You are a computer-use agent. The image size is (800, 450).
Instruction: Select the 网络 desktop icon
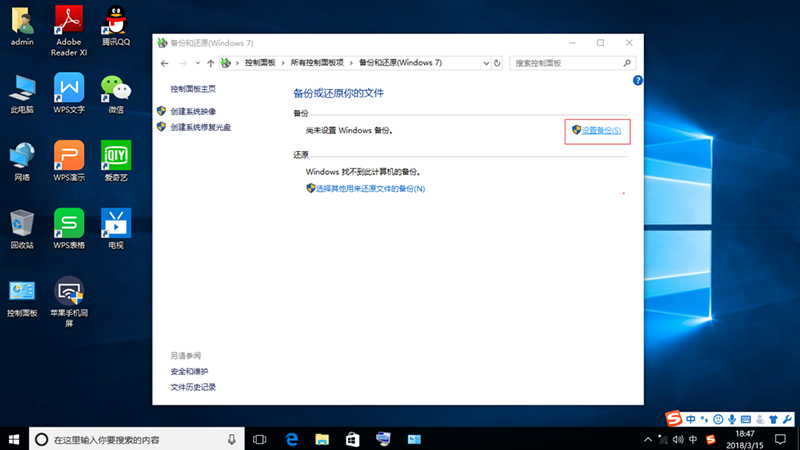pos(22,162)
